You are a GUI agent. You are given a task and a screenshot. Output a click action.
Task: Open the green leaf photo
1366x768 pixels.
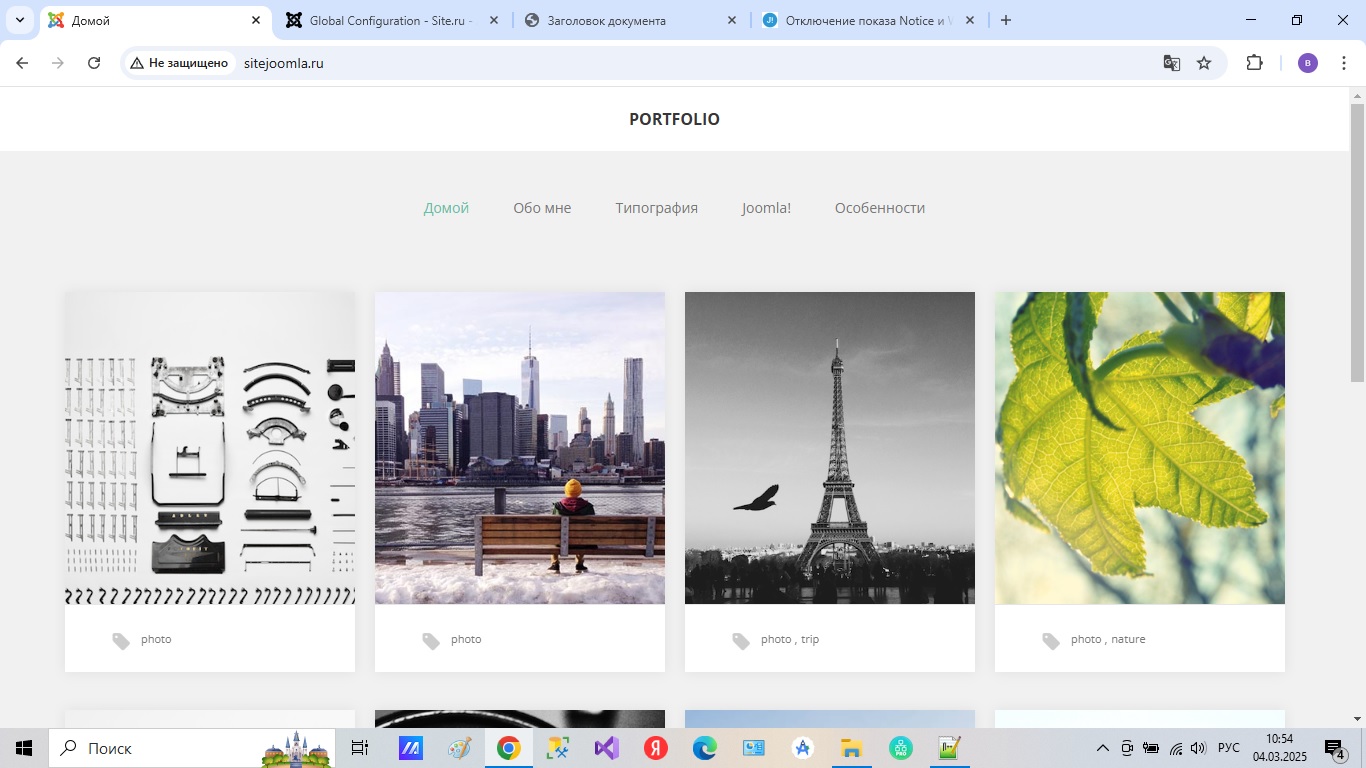pyautogui.click(x=1140, y=448)
